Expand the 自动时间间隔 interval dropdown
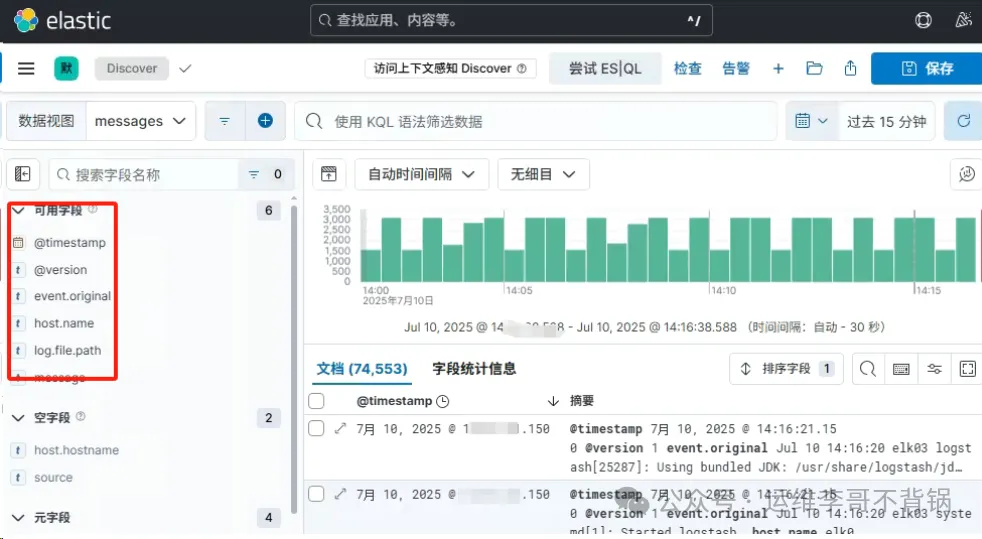The height and width of the screenshot is (539, 982). 421,174
